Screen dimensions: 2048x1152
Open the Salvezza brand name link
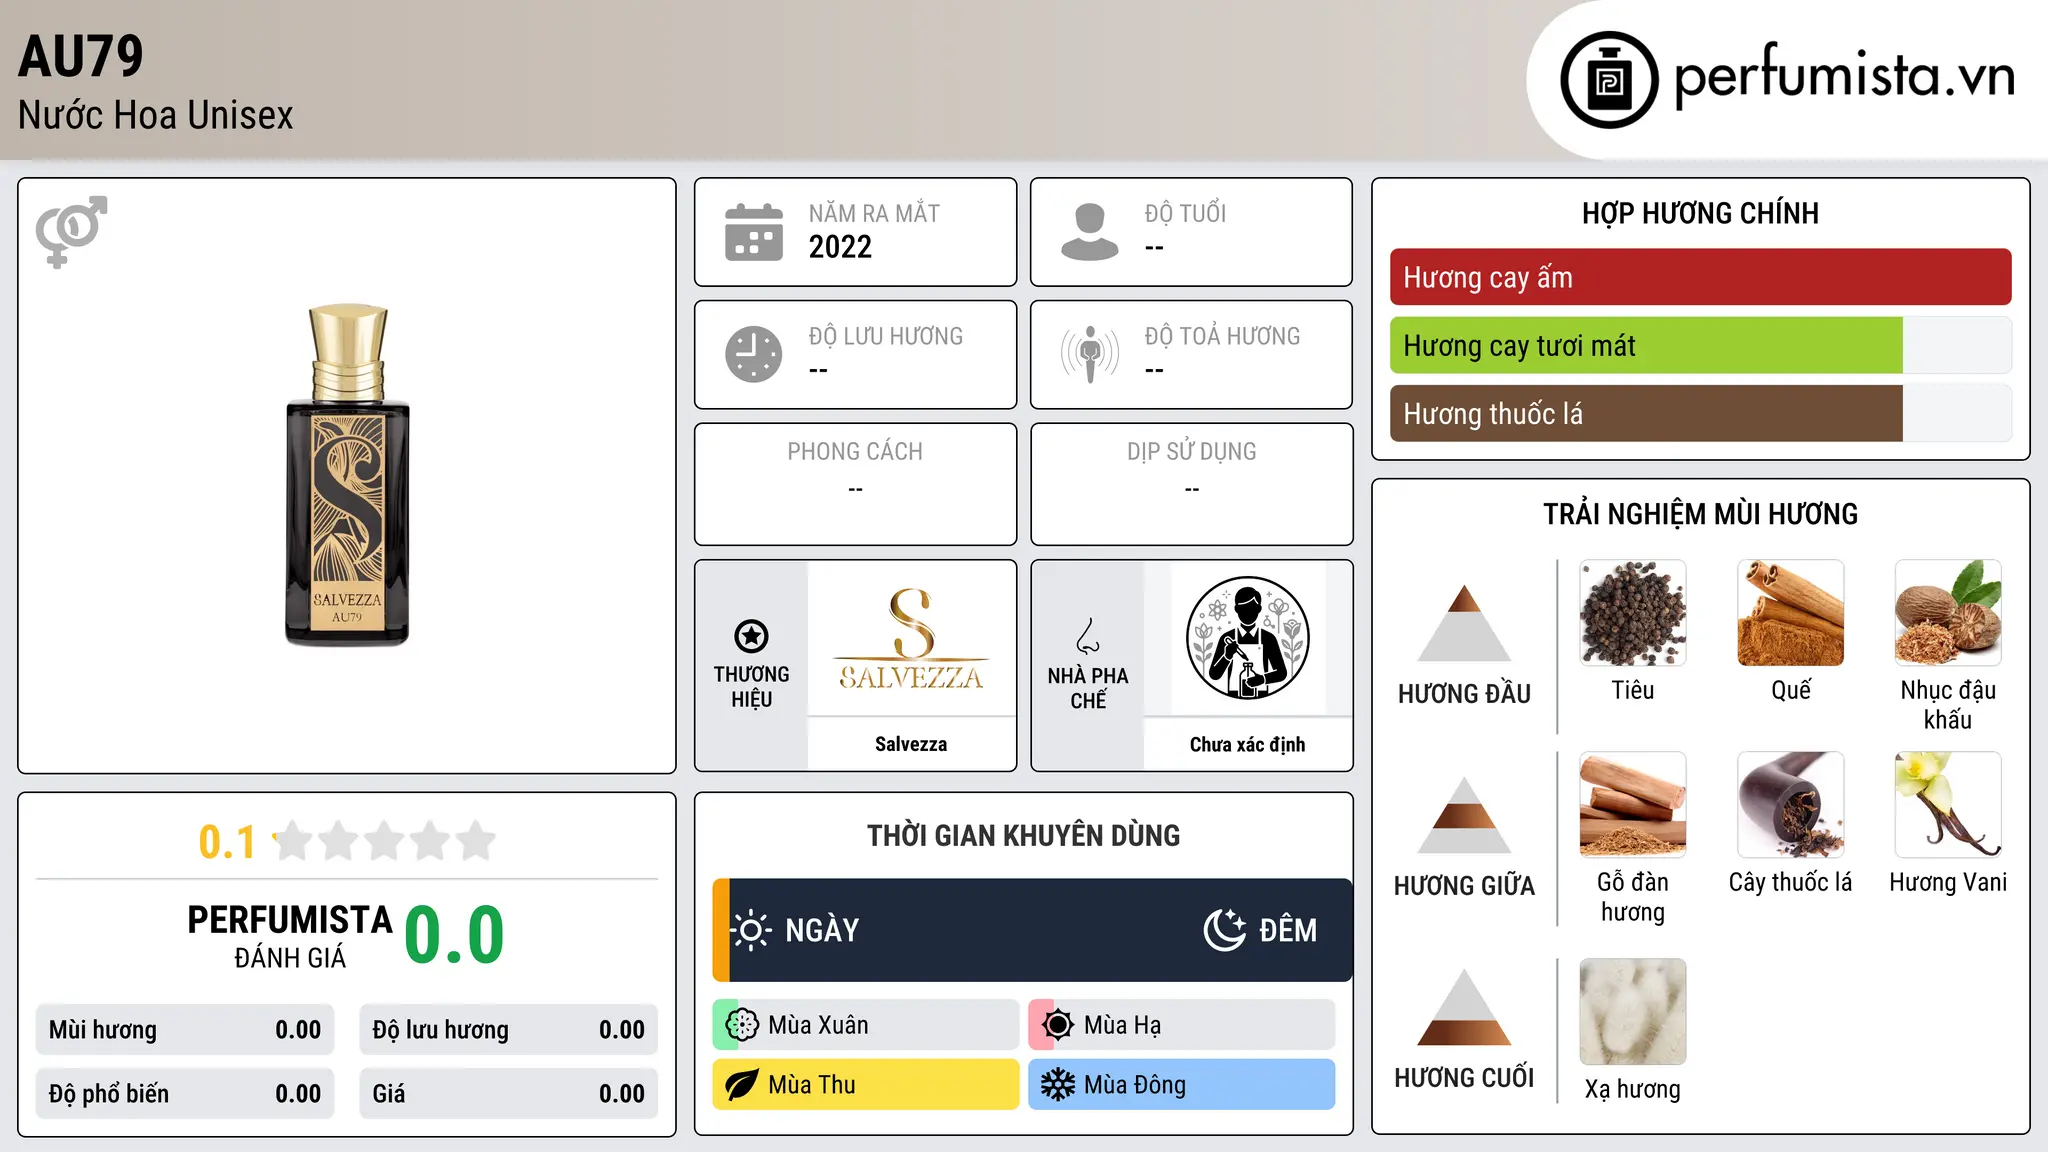[911, 744]
